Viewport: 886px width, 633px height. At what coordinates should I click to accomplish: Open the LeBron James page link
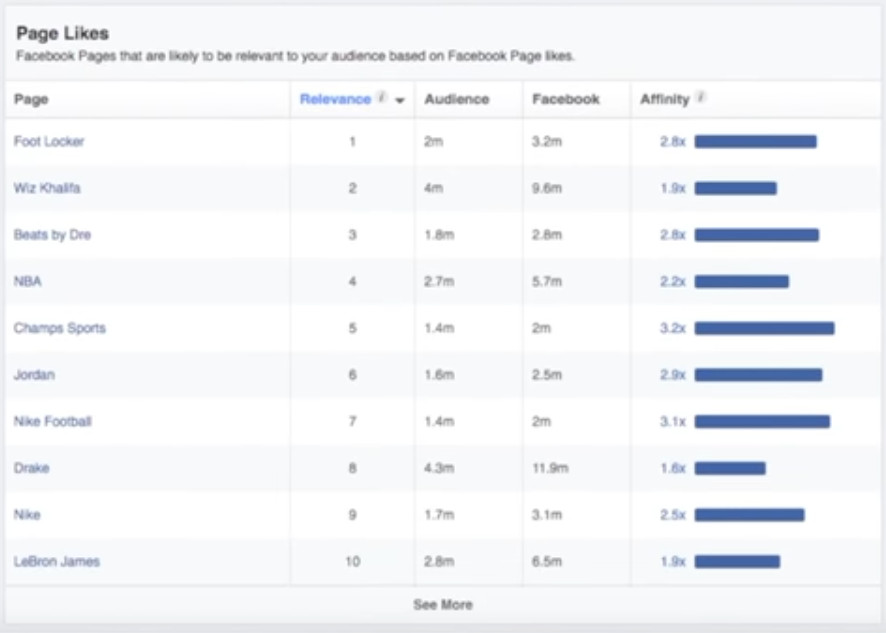point(57,561)
